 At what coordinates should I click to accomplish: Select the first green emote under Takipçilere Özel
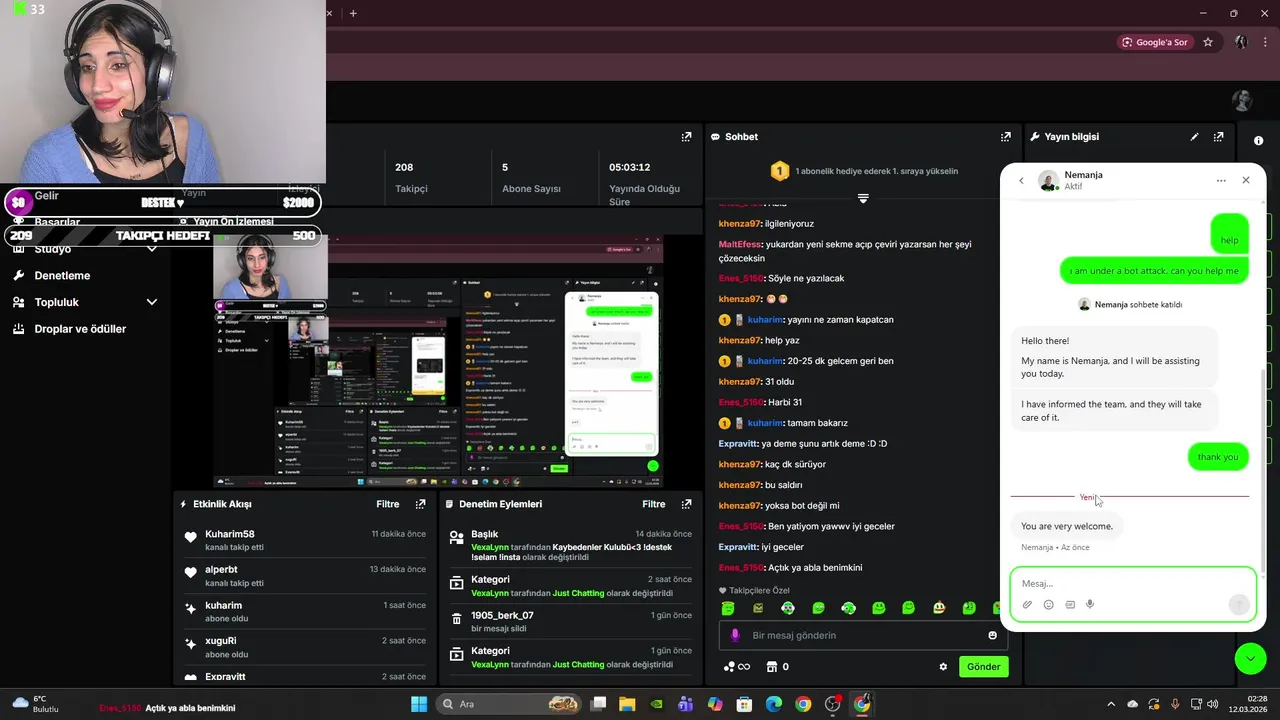point(728,608)
